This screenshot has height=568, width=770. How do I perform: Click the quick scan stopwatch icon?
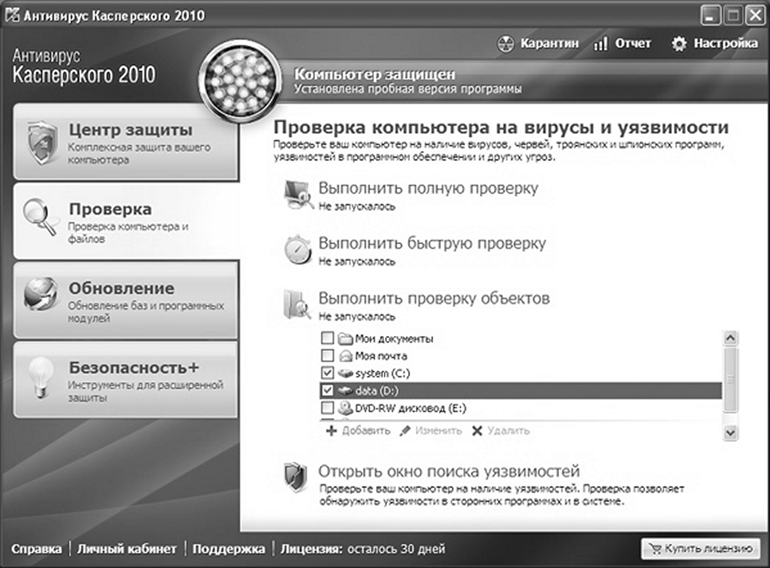pyautogui.click(x=298, y=250)
